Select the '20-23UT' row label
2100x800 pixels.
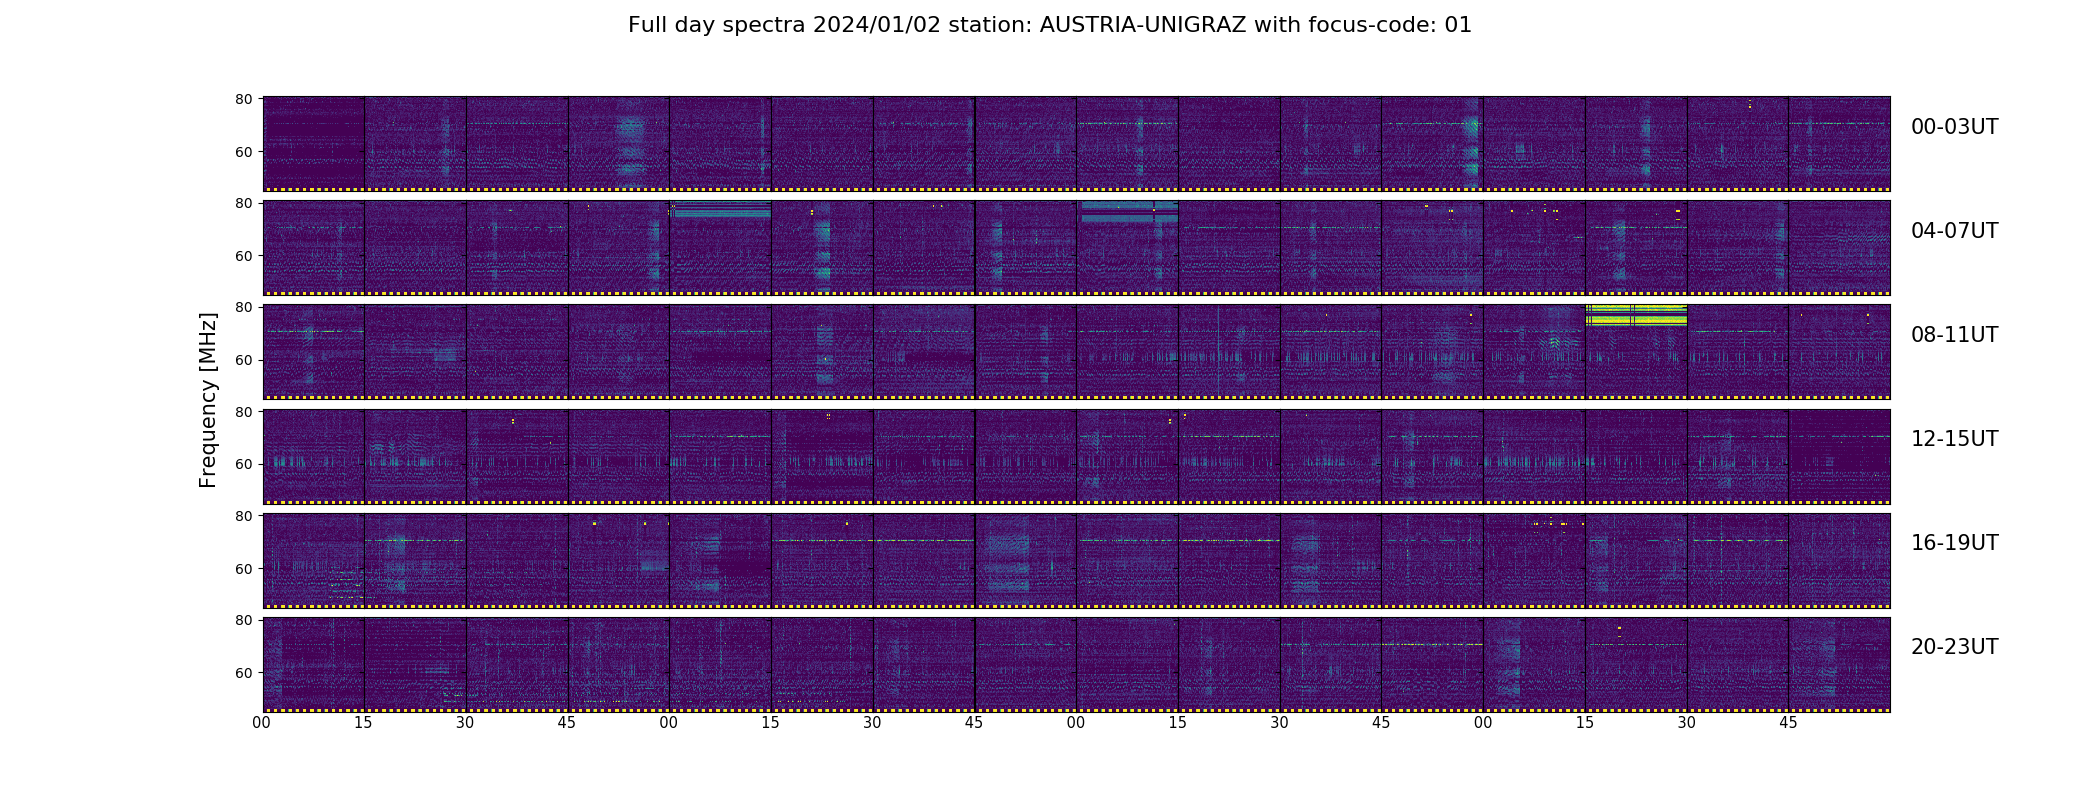1954,647
